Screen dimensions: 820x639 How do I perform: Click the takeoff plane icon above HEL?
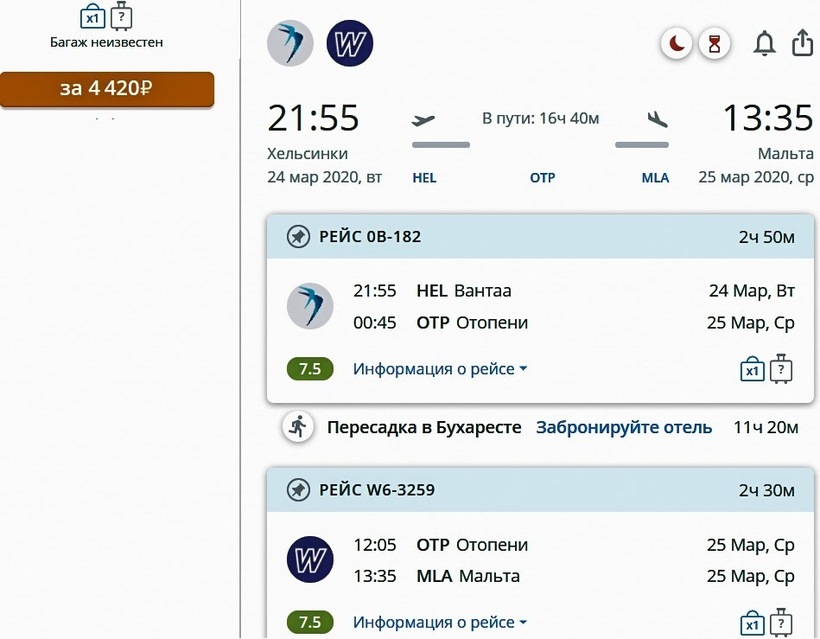[x=423, y=120]
